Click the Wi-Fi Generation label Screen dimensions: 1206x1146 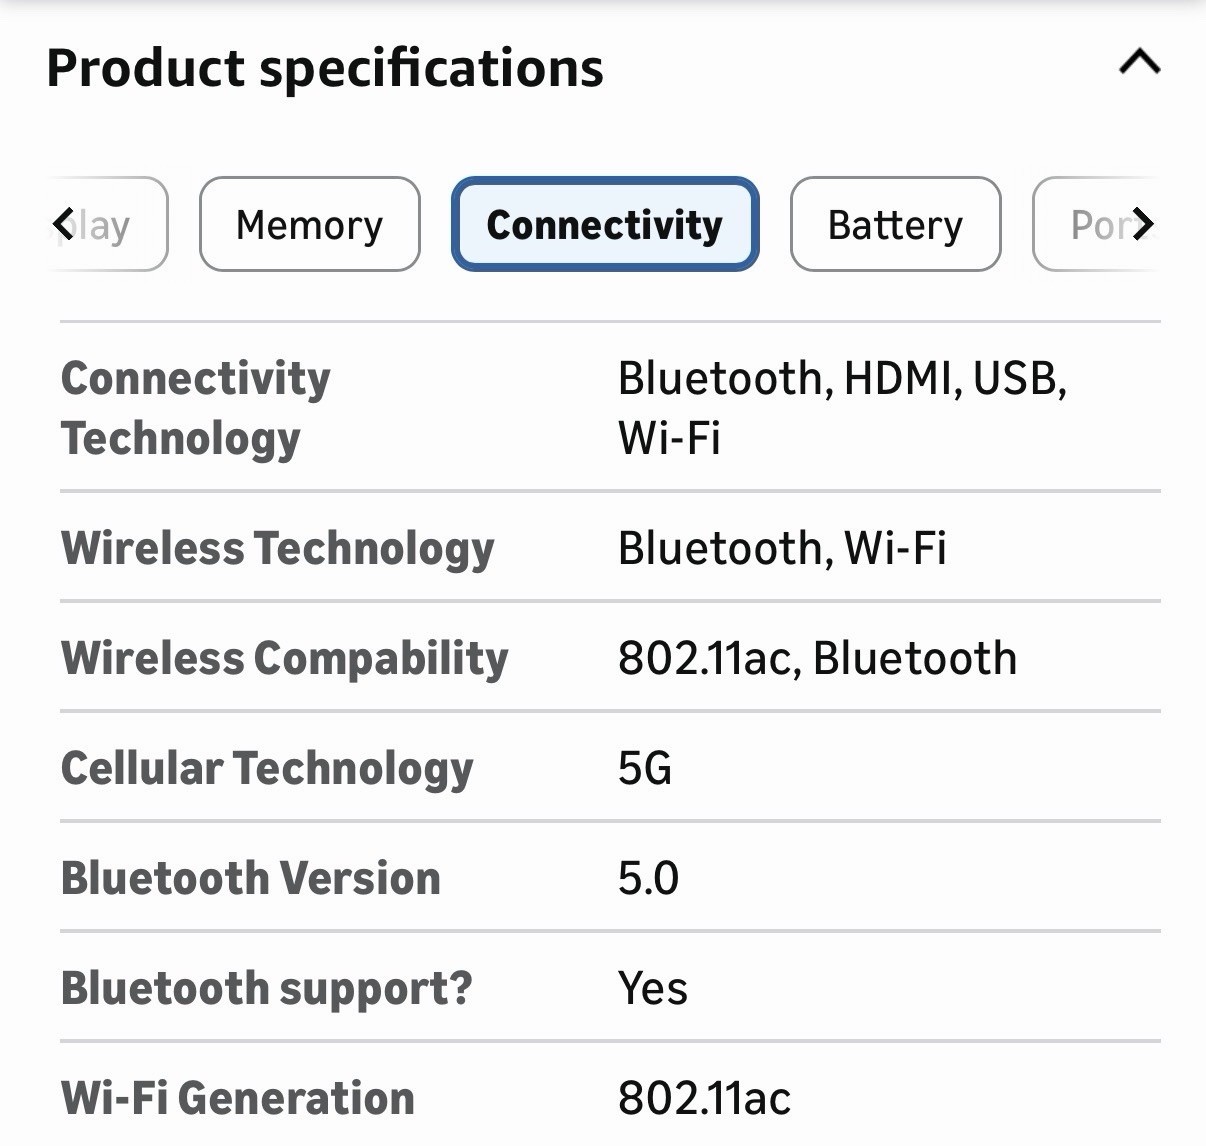[x=238, y=1098]
